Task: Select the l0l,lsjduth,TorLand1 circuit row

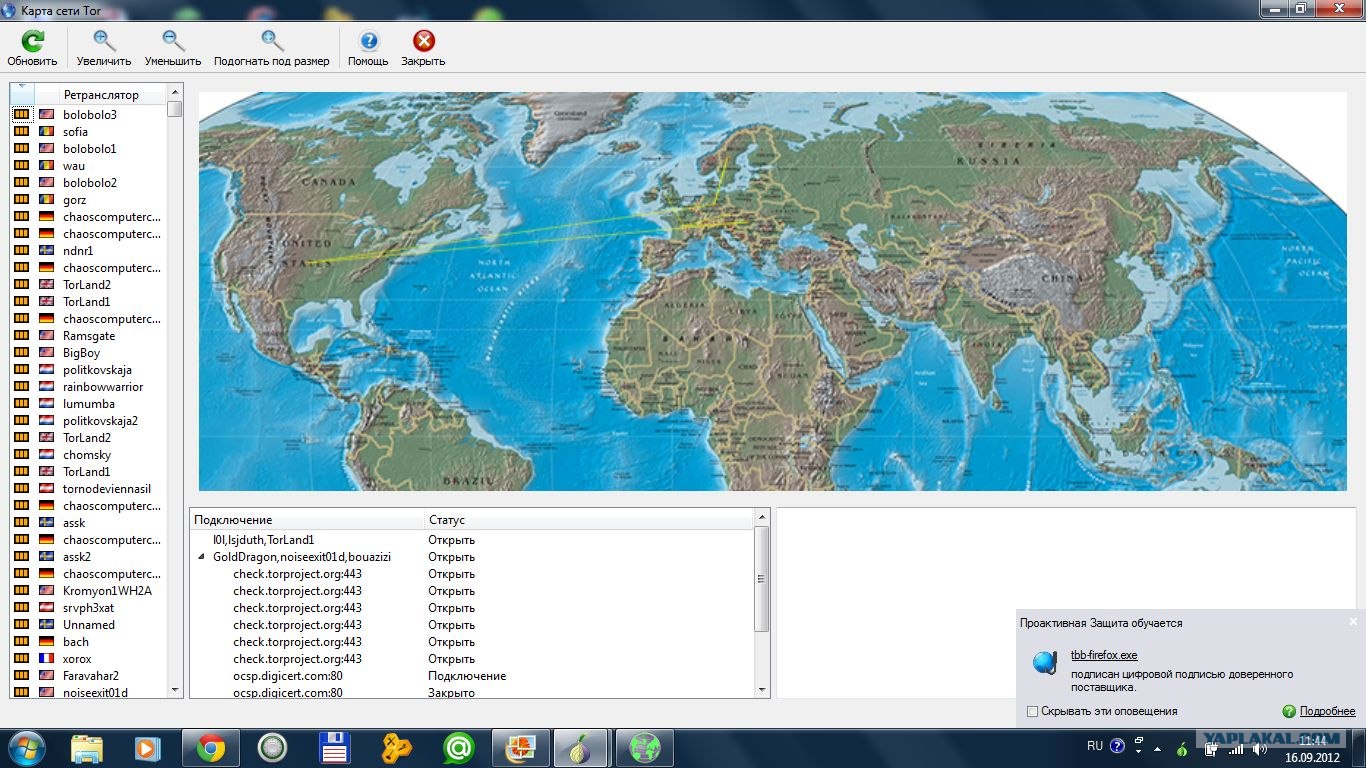Action: coord(472,540)
